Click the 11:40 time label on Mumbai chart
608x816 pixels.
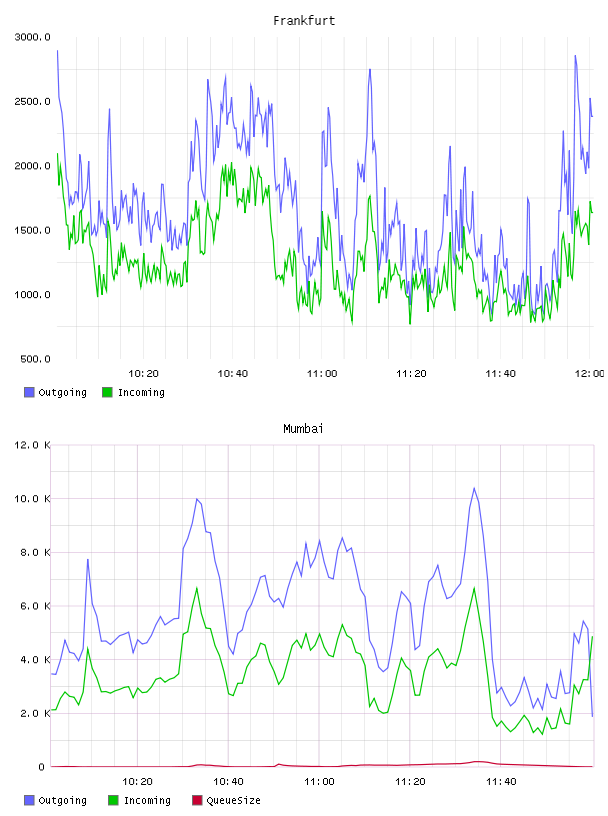point(501,782)
